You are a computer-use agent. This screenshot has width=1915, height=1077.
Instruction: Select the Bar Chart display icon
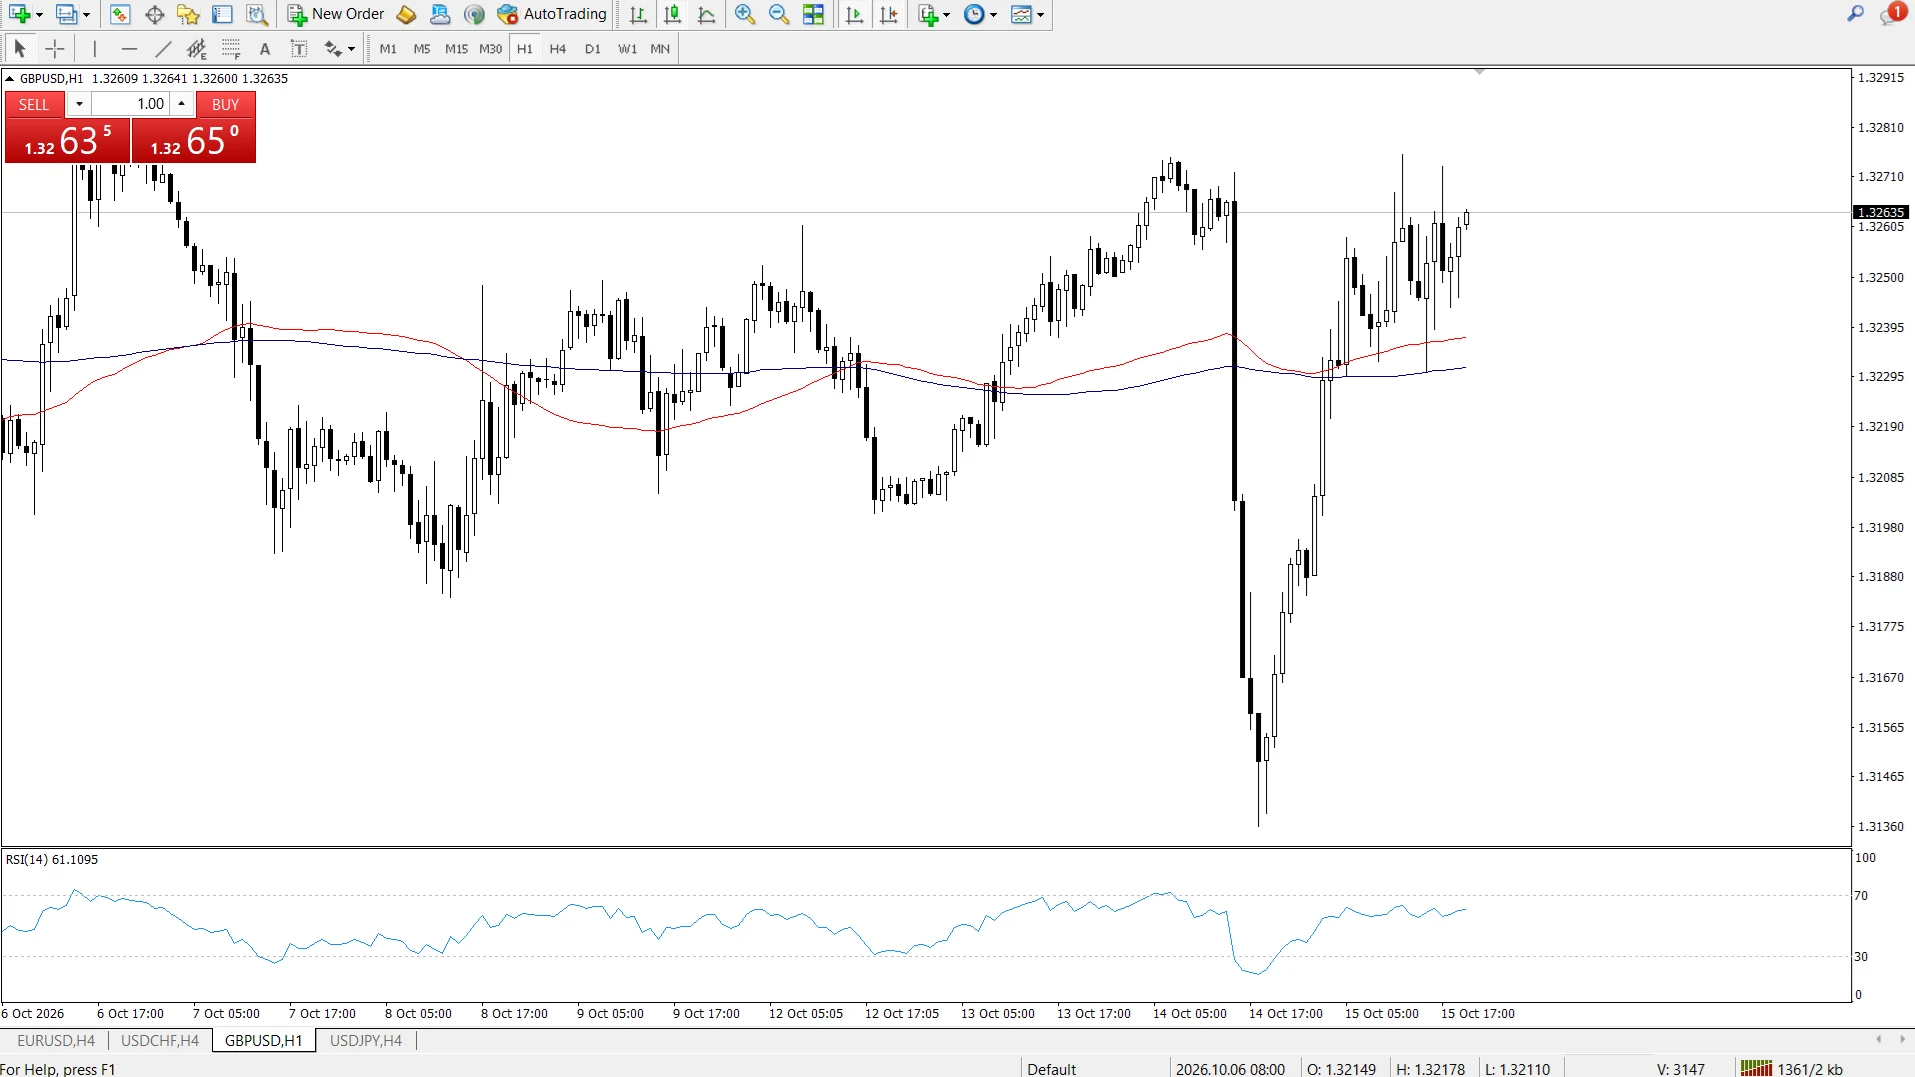pos(638,14)
